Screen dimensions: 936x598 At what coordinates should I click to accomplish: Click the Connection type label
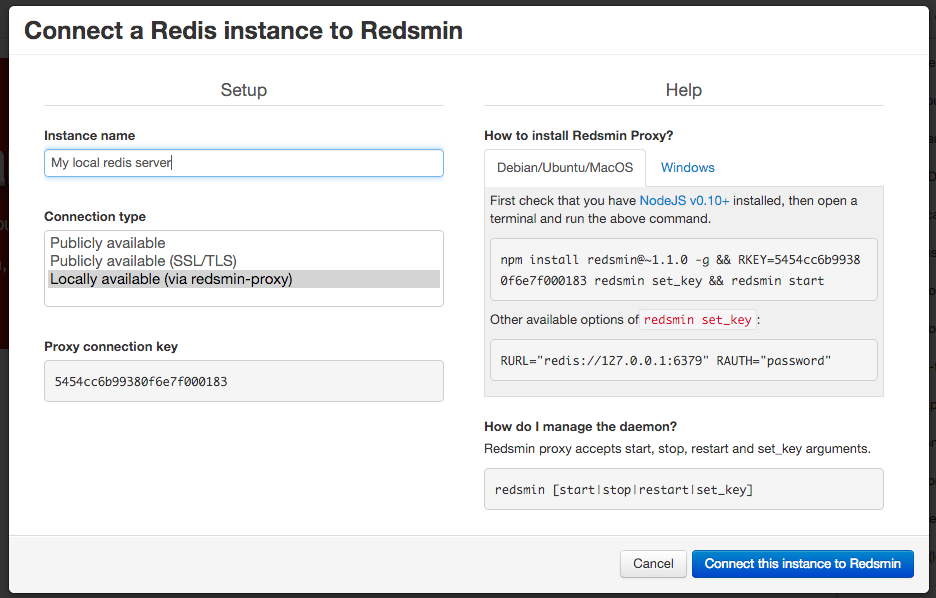tap(95, 217)
